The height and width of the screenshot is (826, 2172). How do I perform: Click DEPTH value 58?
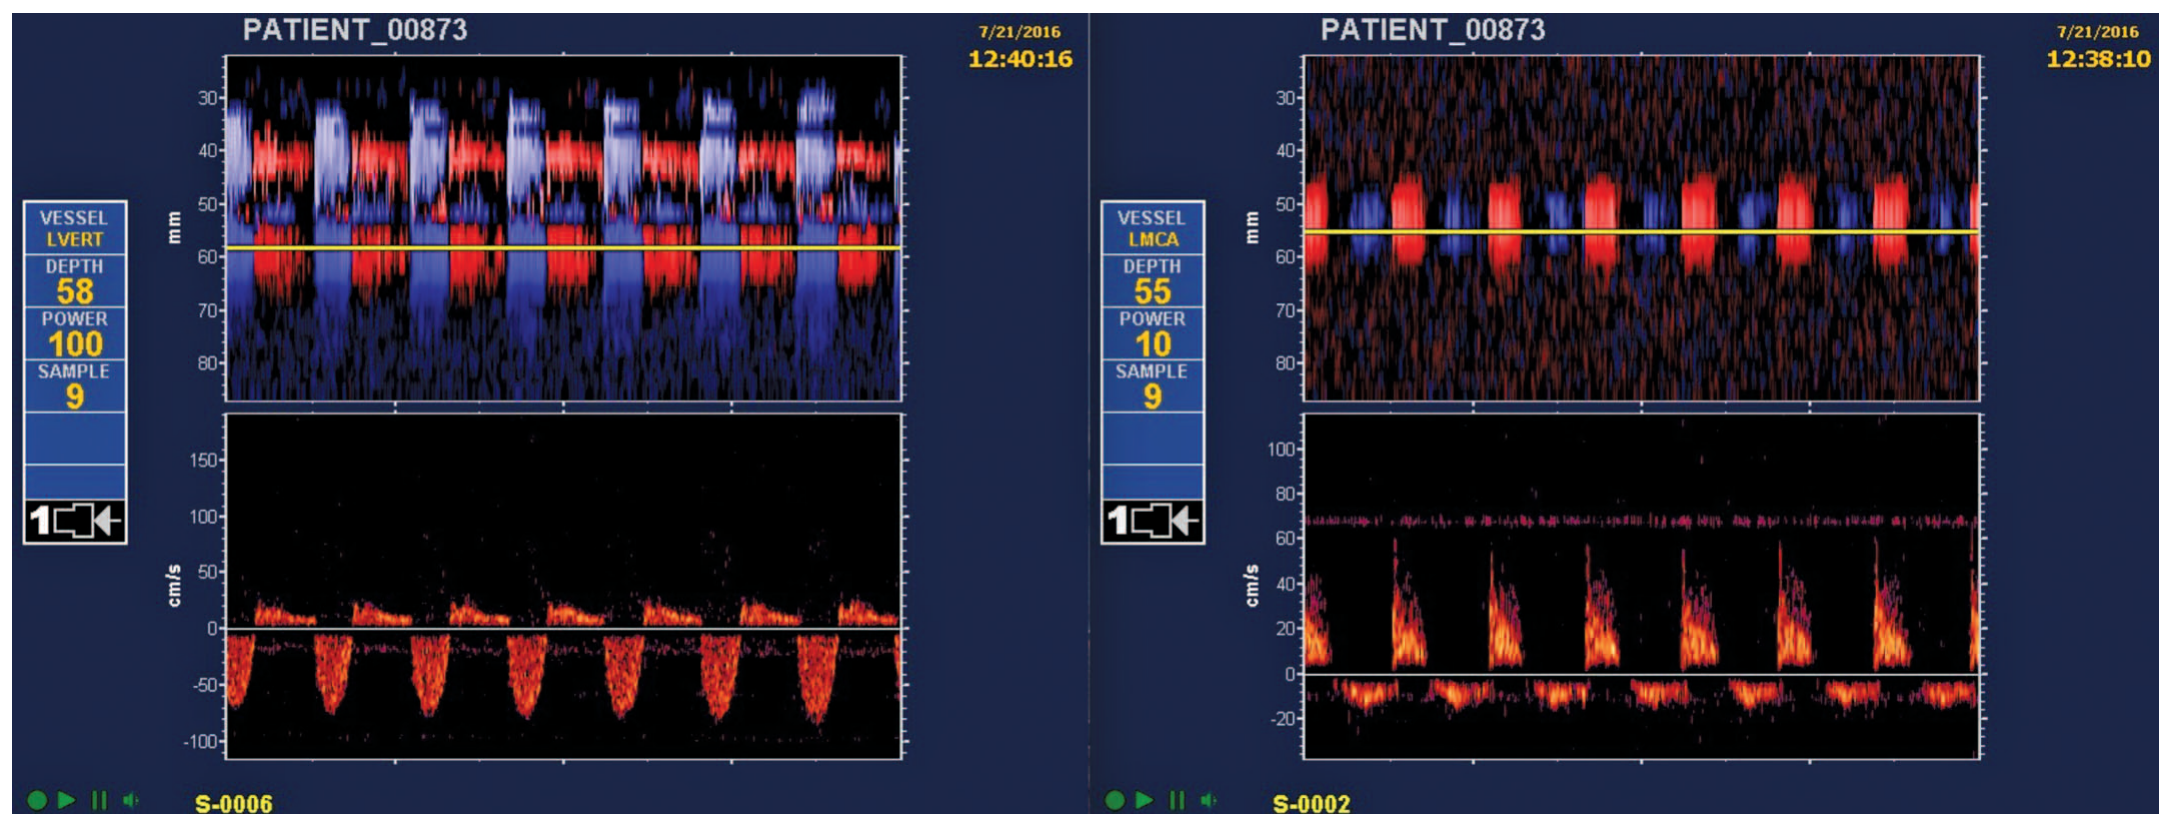tap(75, 292)
